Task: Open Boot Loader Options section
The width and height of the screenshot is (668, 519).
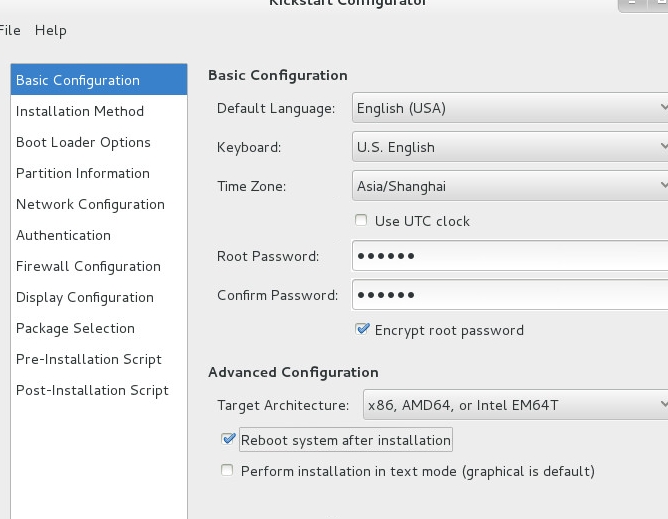Action: 99,142
